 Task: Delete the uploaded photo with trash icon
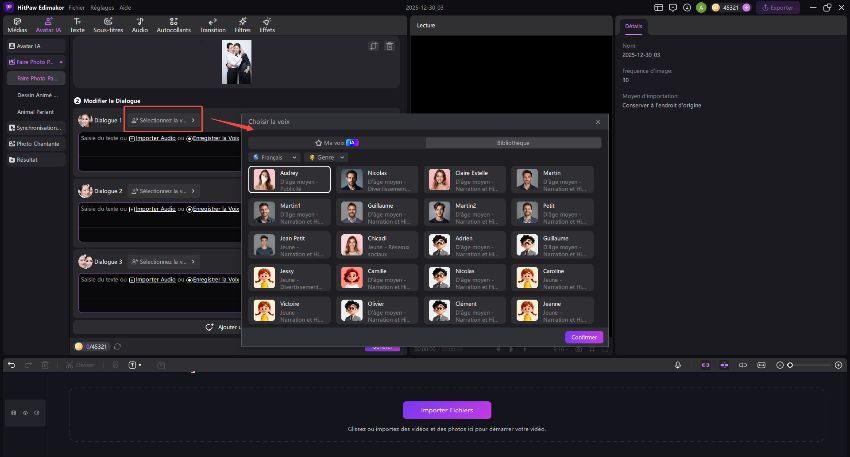[389, 46]
